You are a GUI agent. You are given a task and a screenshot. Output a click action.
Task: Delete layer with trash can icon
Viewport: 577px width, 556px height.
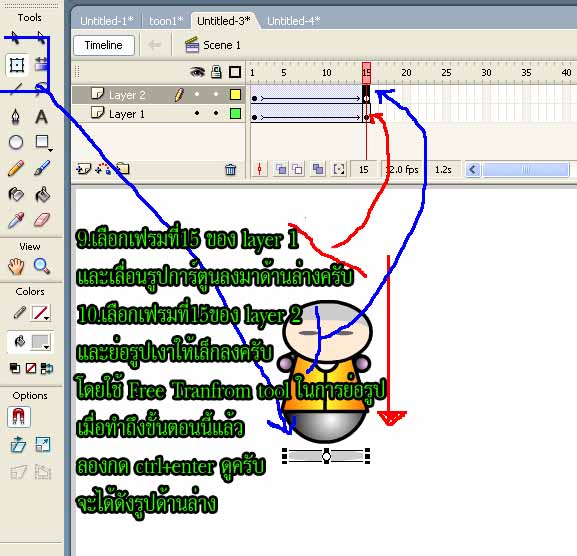coord(231,170)
